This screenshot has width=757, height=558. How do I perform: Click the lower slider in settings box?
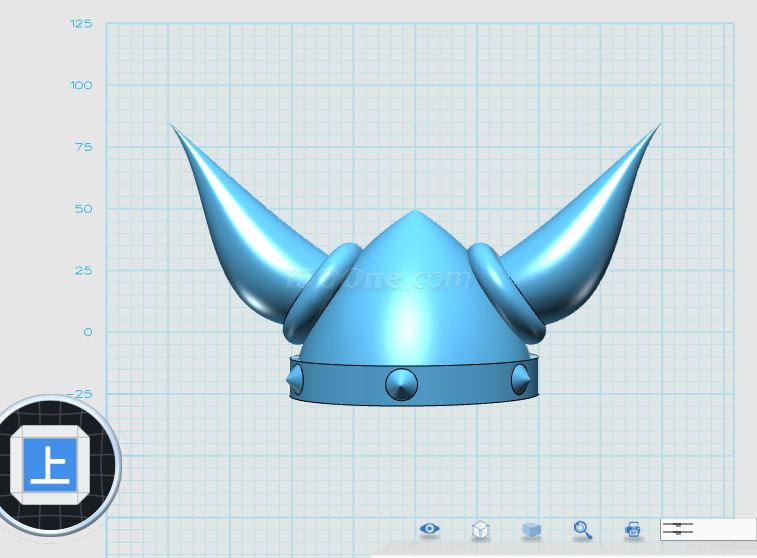678,533
